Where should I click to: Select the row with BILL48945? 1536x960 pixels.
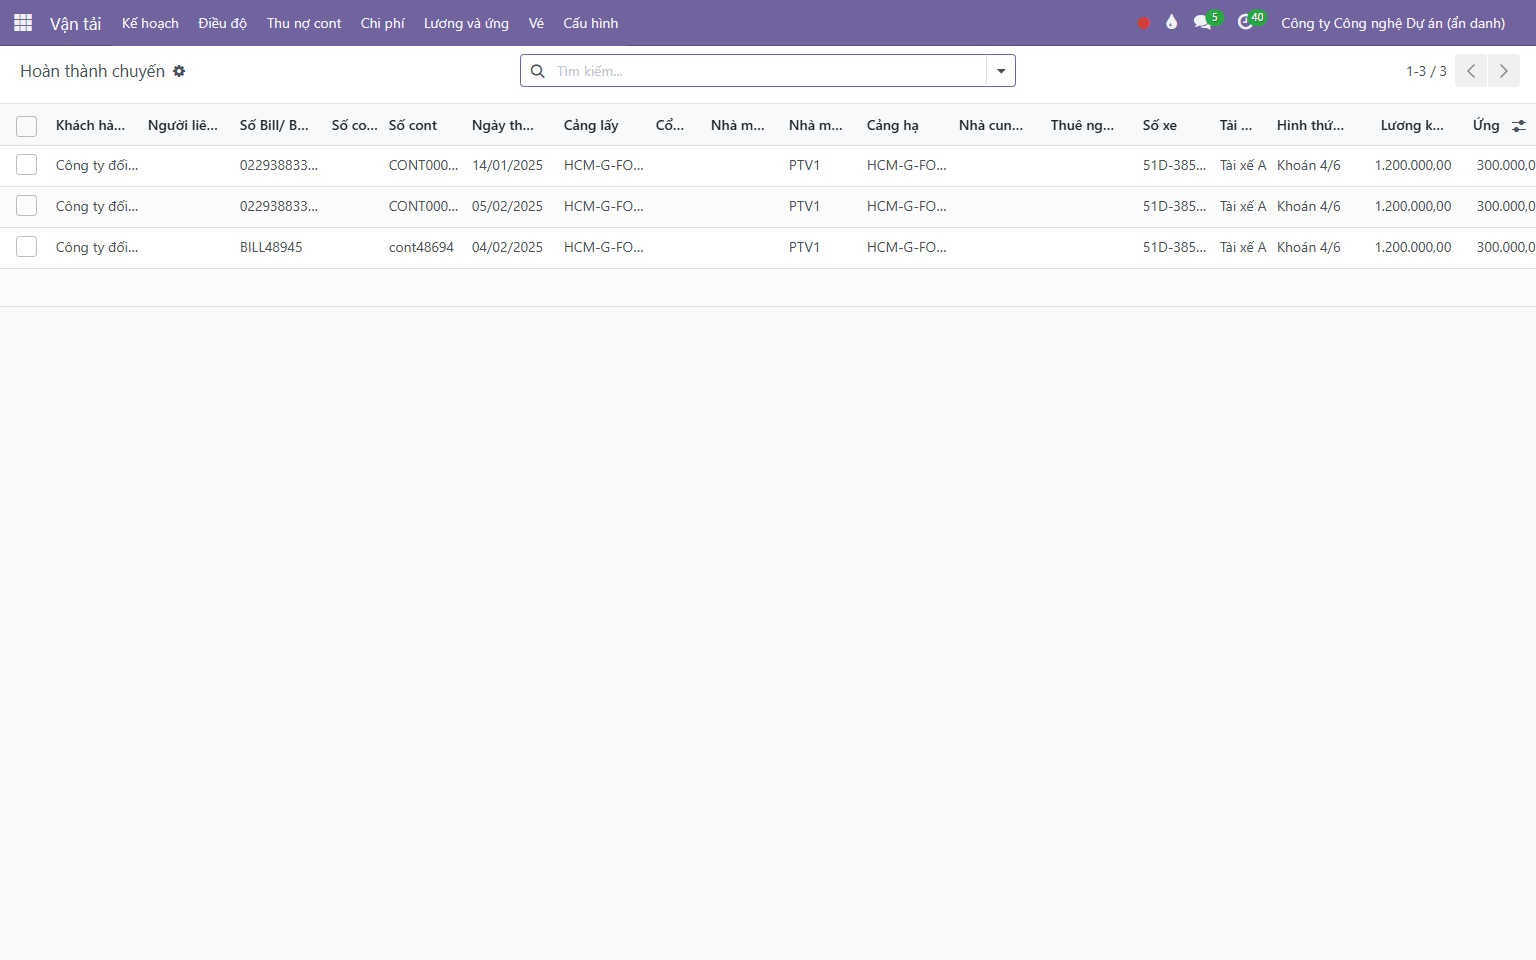[27, 247]
